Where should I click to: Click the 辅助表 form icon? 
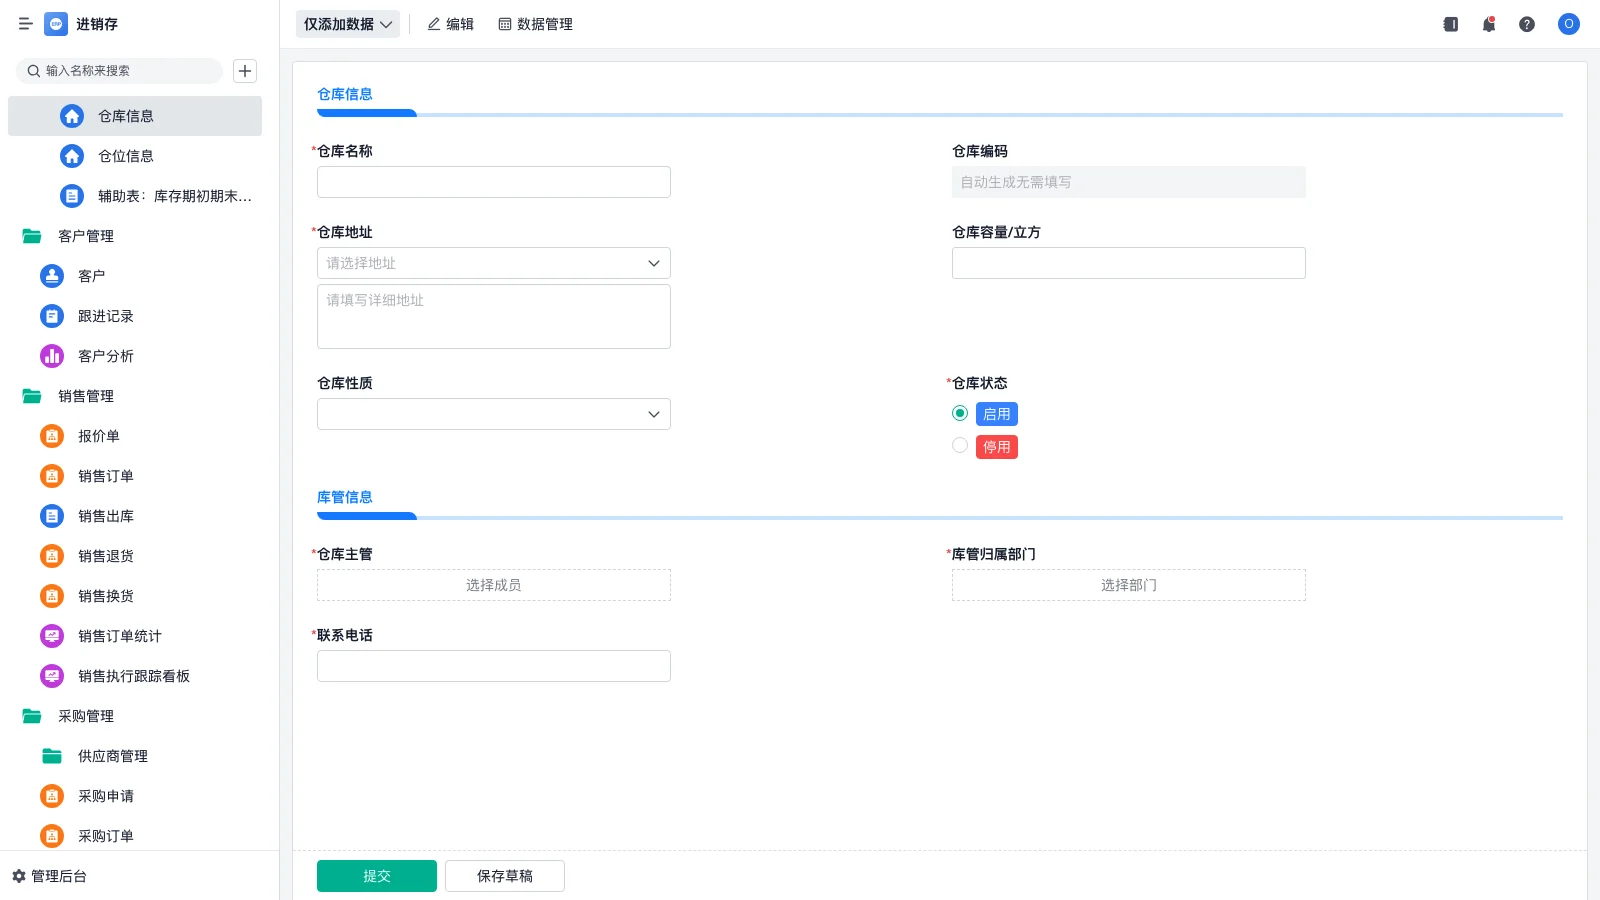point(72,196)
